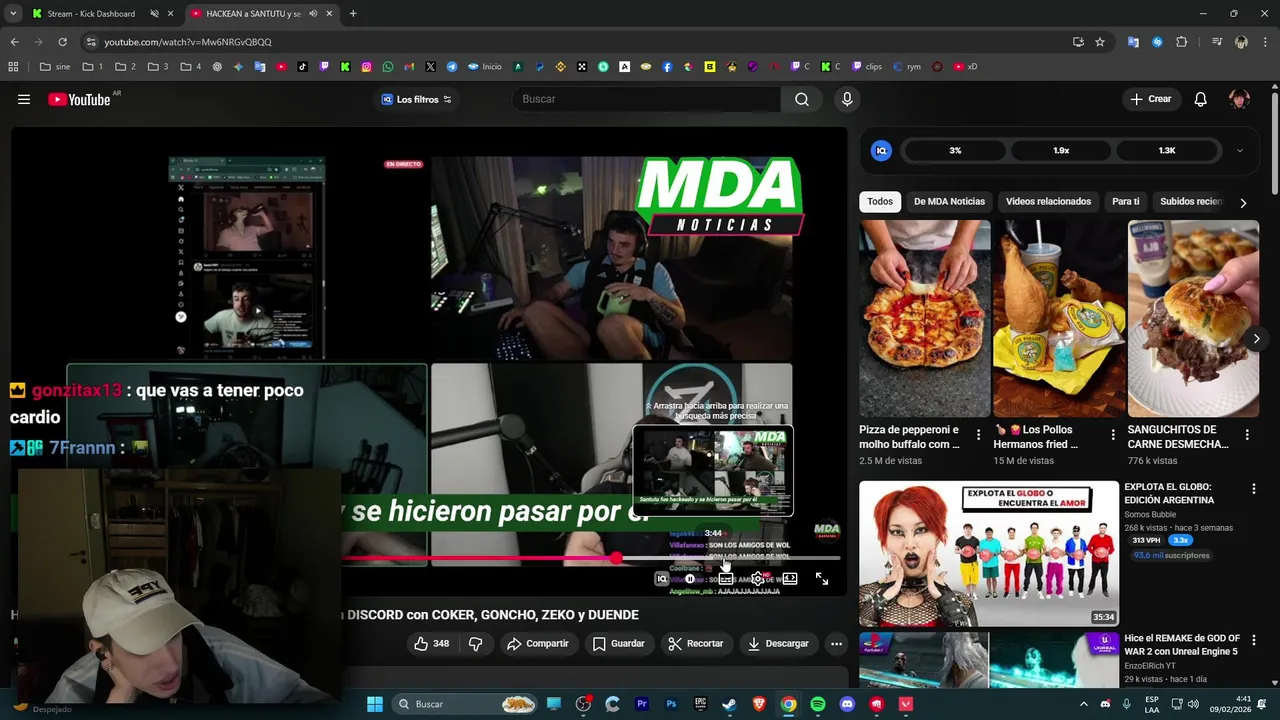Start voice search with microphone
The width and height of the screenshot is (1280, 720).
coord(847,99)
